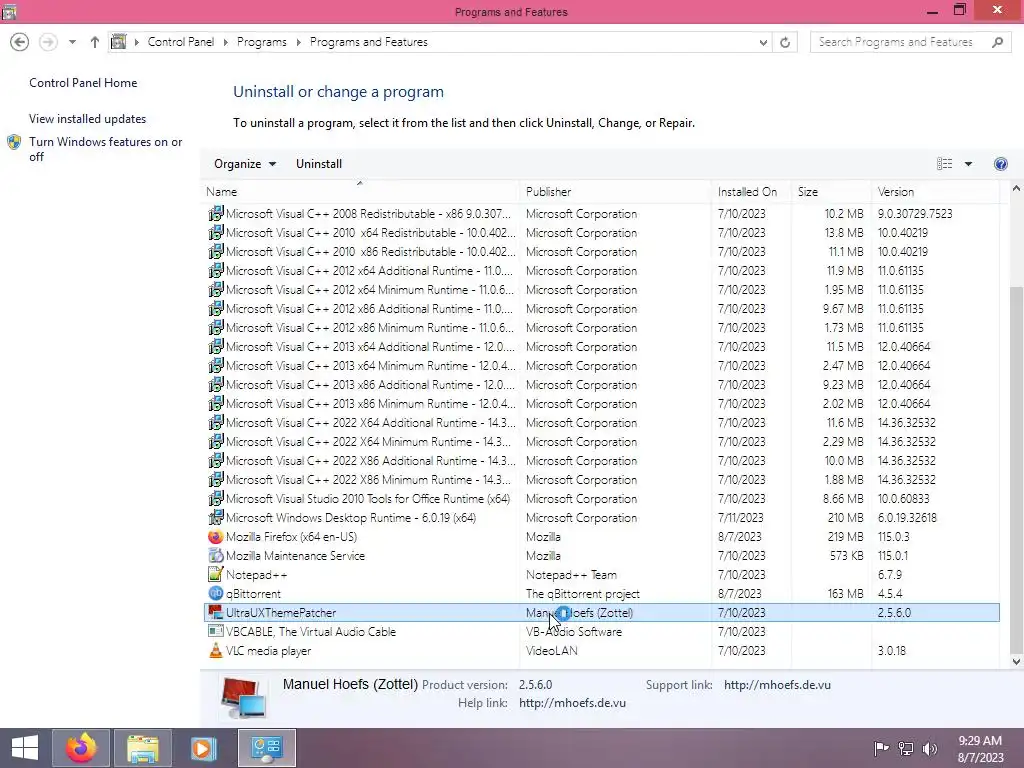Open the media player taskbar icon
Screen dimensions: 1024x768
[204, 748]
